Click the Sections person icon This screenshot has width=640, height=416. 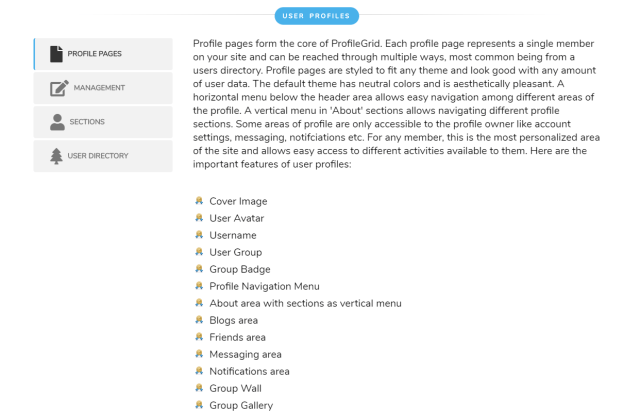click(x=57, y=122)
